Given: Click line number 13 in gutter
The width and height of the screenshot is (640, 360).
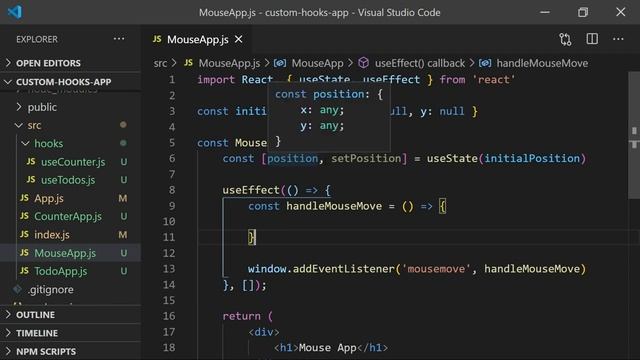Looking at the screenshot, I should coord(169,269).
